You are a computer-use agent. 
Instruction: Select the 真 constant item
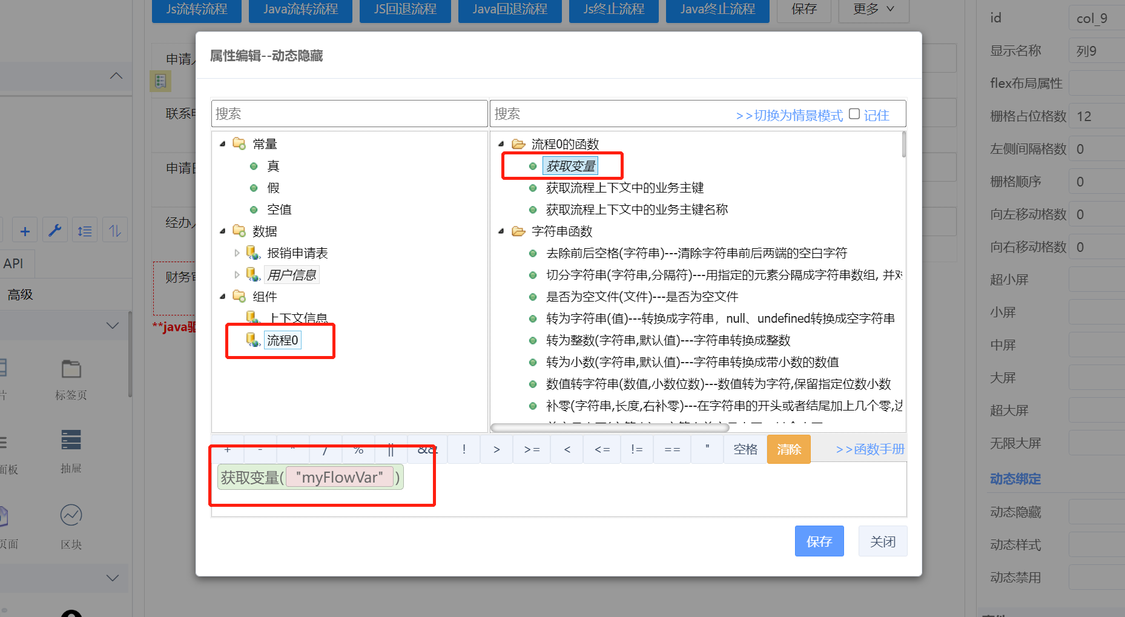(x=273, y=166)
